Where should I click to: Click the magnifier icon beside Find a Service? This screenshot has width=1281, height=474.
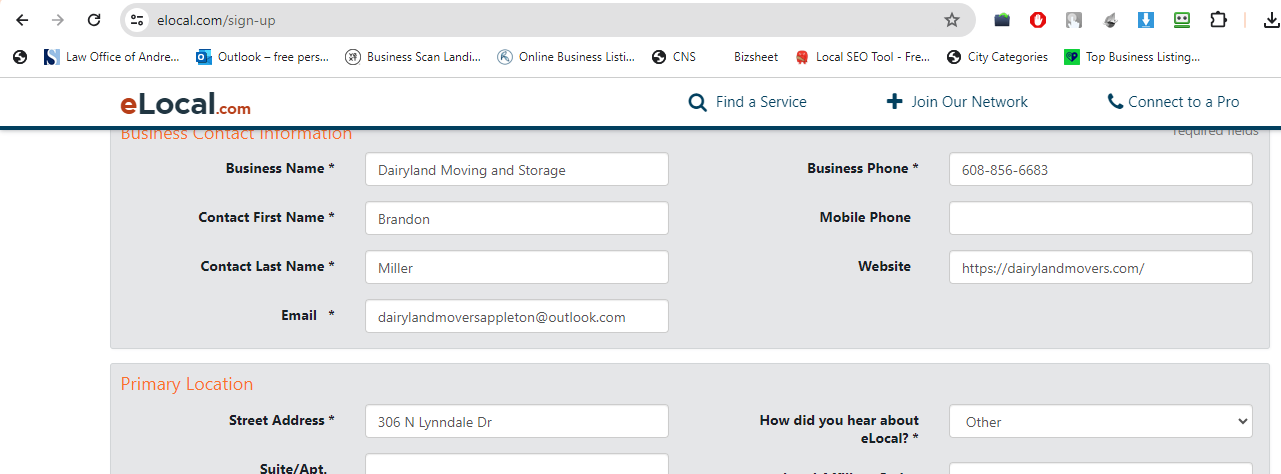click(x=698, y=102)
